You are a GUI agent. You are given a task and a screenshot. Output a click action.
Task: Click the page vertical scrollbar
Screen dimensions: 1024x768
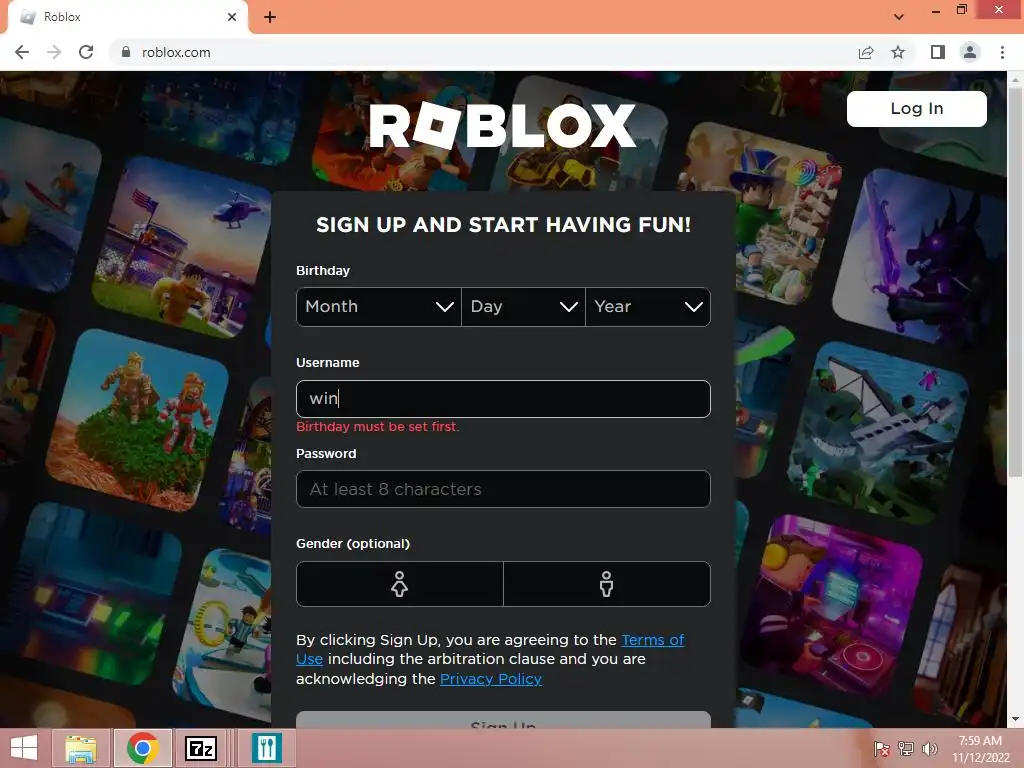pyautogui.click(x=1015, y=281)
